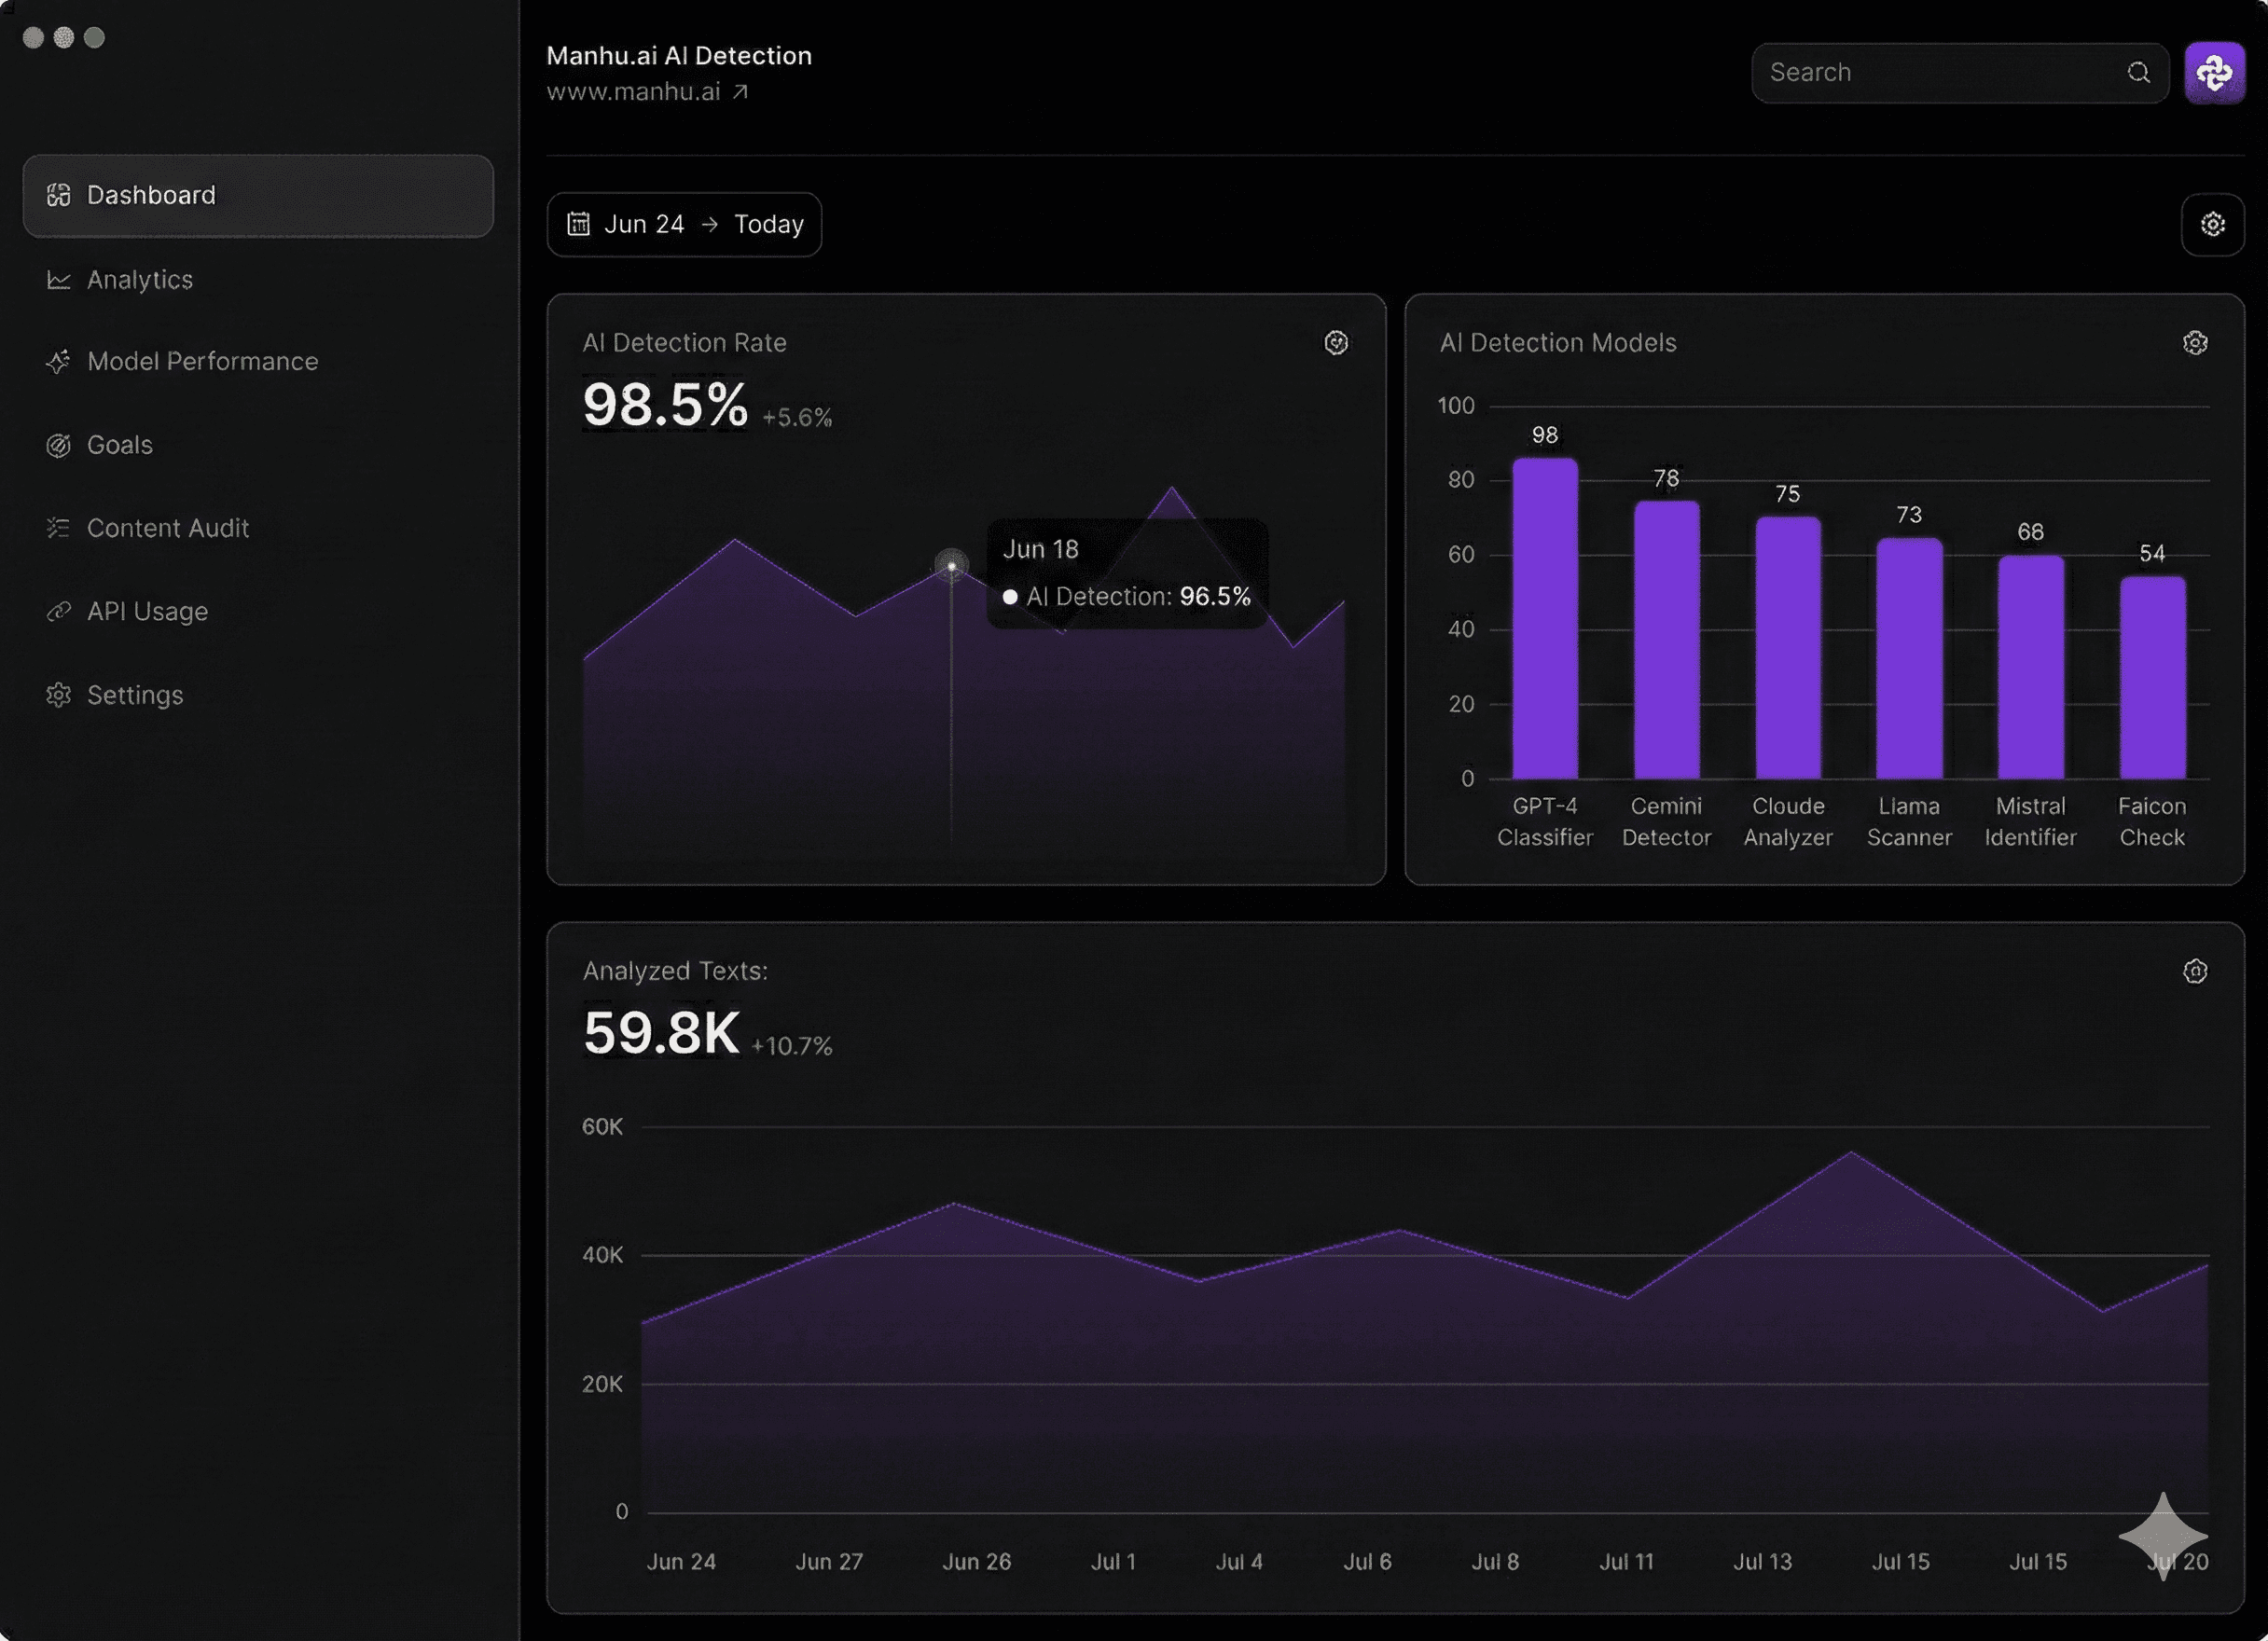Open the Goals section

(119, 445)
